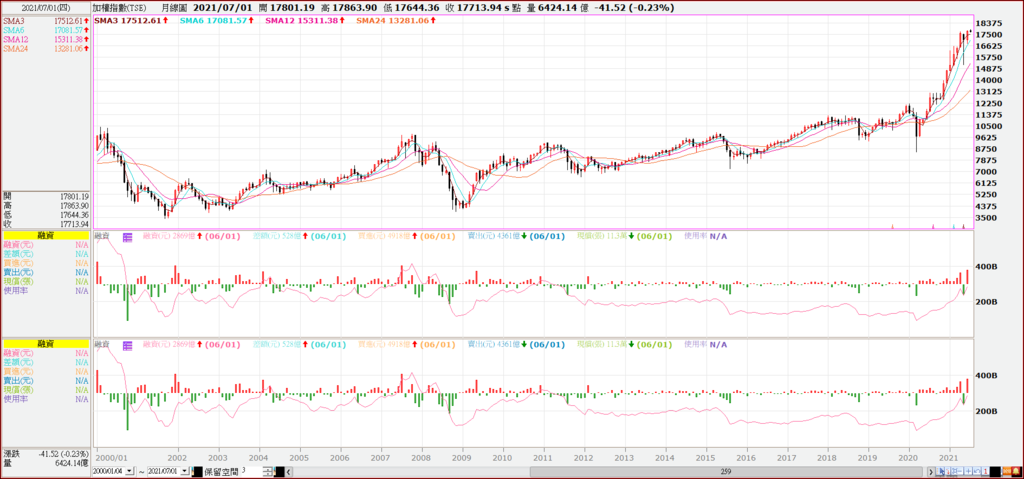Click 現償(張) N/A row in upper indicator sidebar
Screen dimensions: 1024x479
point(46,282)
